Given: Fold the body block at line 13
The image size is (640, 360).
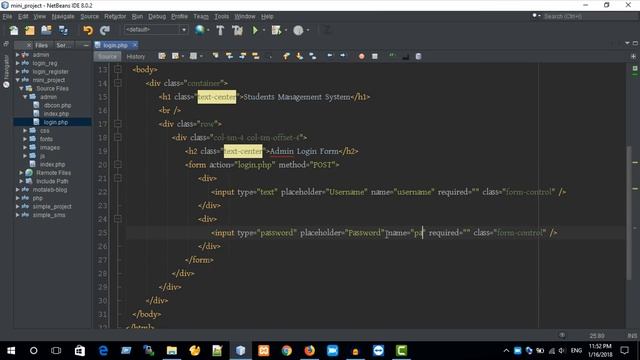Looking at the screenshot, I should [118, 69].
